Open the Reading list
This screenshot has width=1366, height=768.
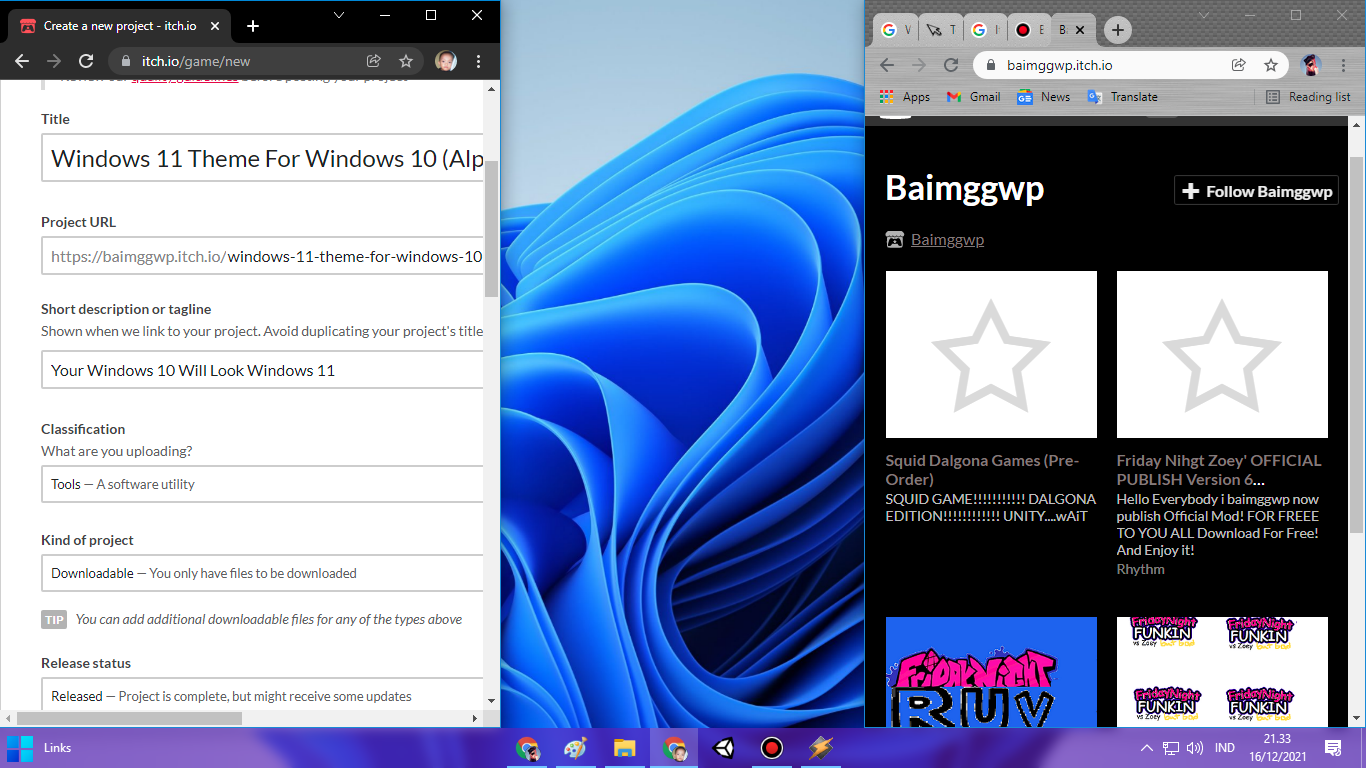1308,97
